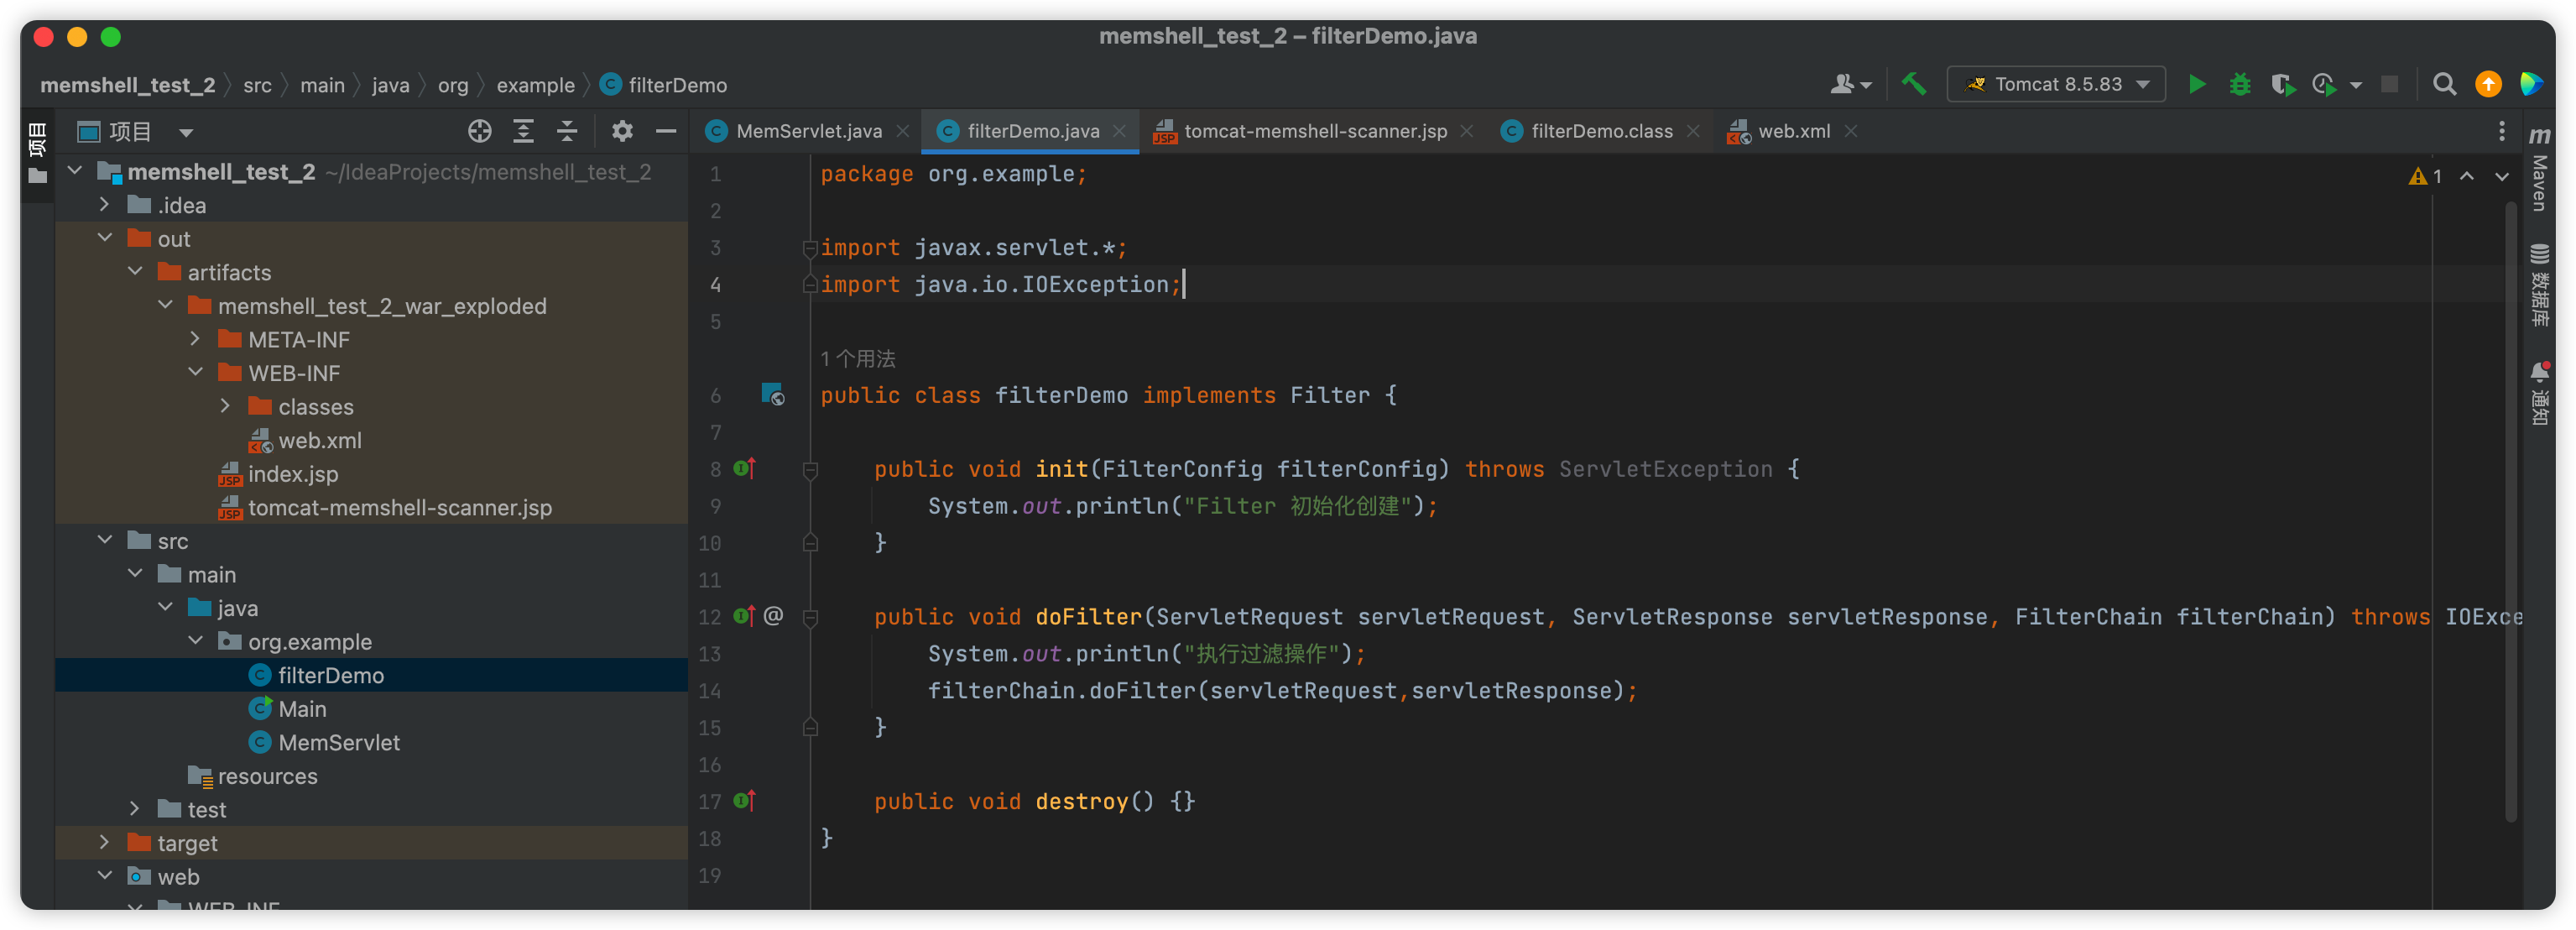Click the grayed-out Stop button
The image size is (2576, 930).
click(x=2389, y=84)
